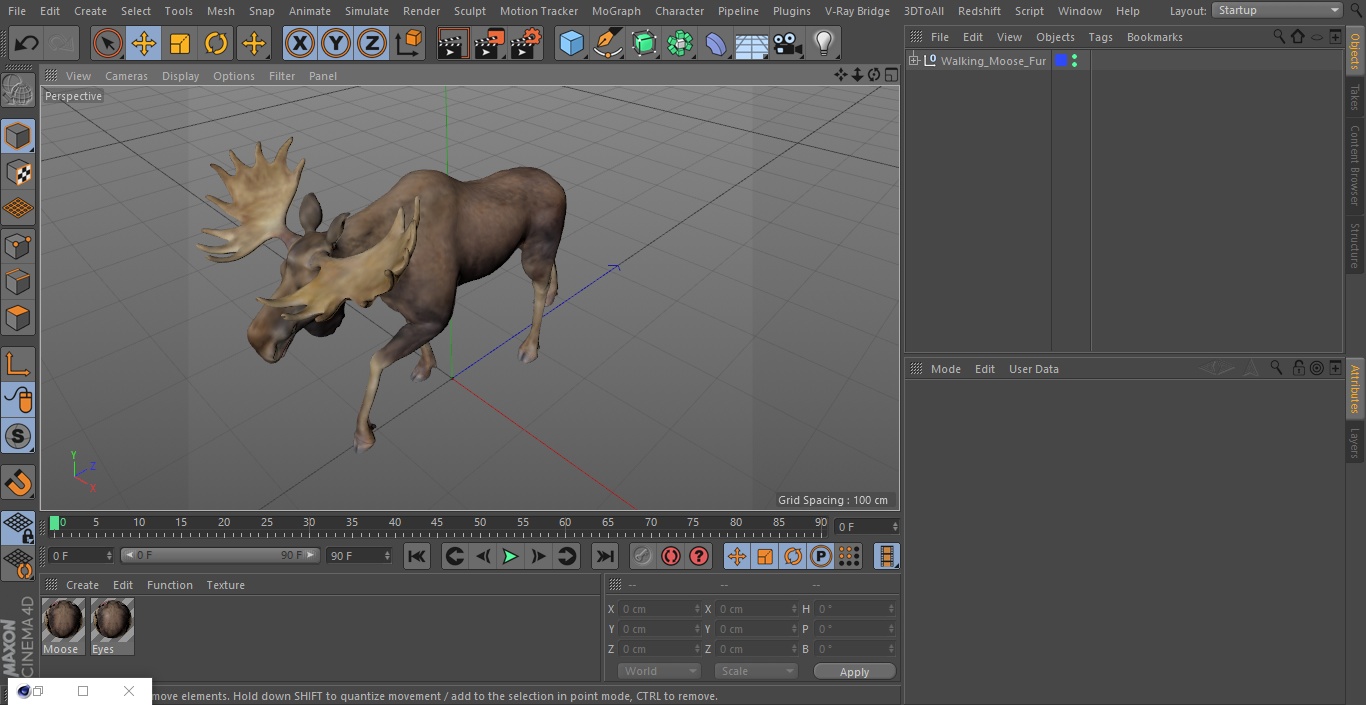Toggle Y axis lock

pyautogui.click(x=335, y=43)
